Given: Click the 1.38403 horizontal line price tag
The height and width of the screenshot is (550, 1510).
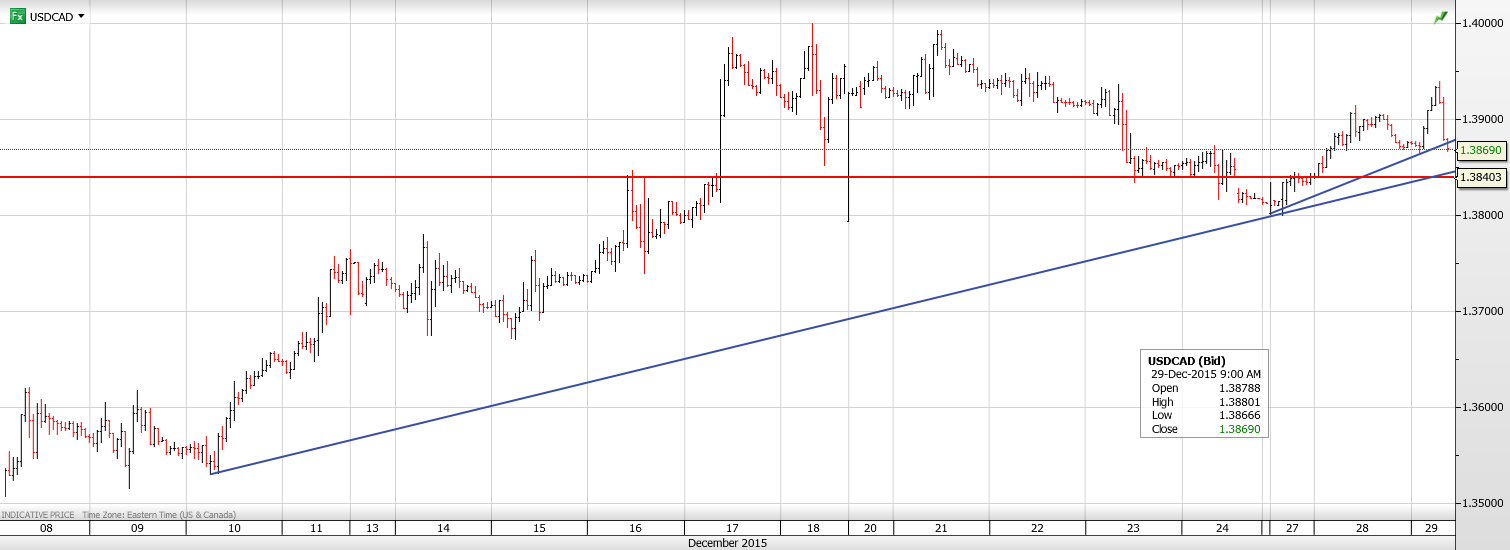Looking at the screenshot, I should pos(1481,177).
